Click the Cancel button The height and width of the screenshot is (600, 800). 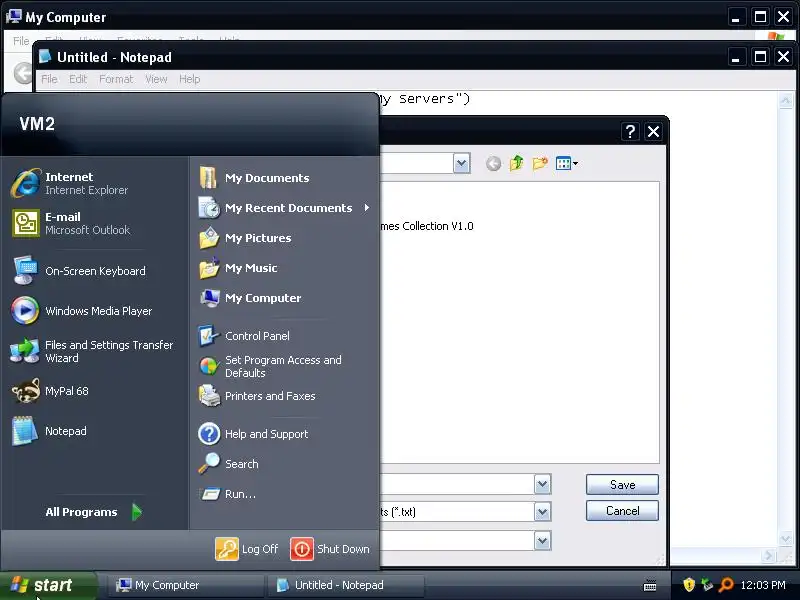click(x=622, y=511)
